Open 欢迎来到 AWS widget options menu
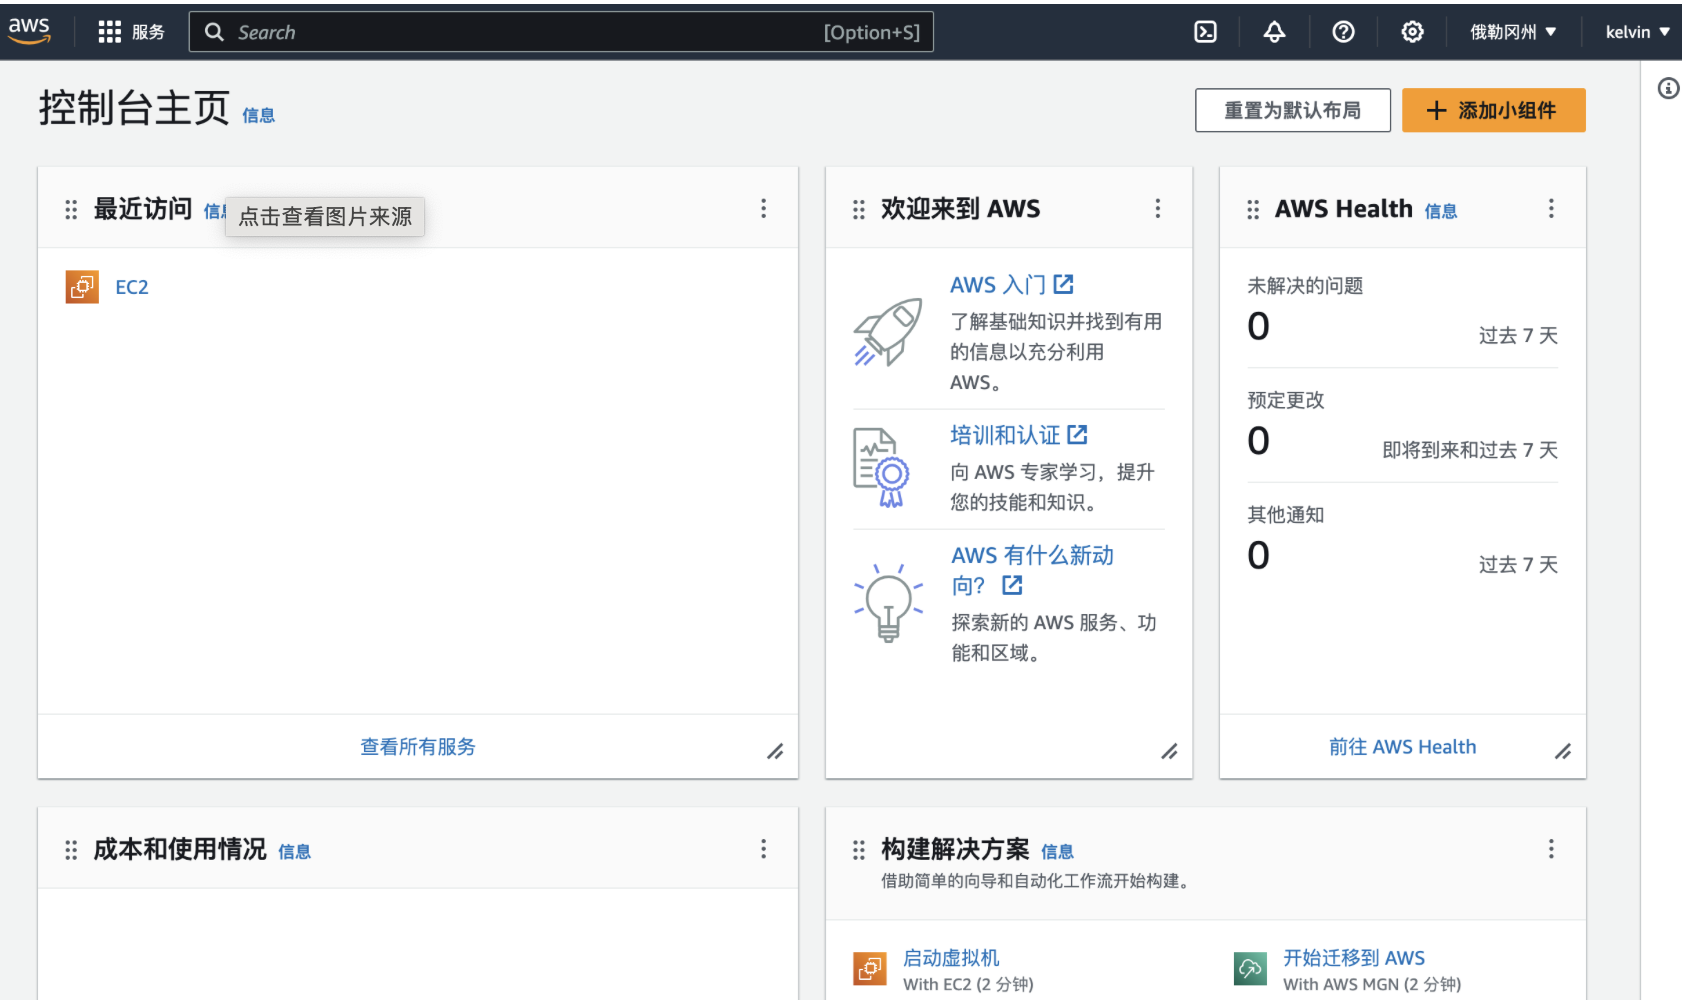 1157,208
